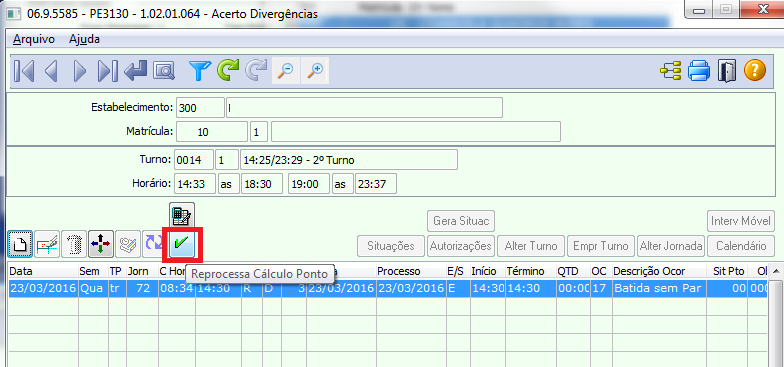Image resolution: width=784 pixels, height=367 pixels.
Task: Click the zoom in magnifier icon
Action: pyautogui.click(x=315, y=71)
